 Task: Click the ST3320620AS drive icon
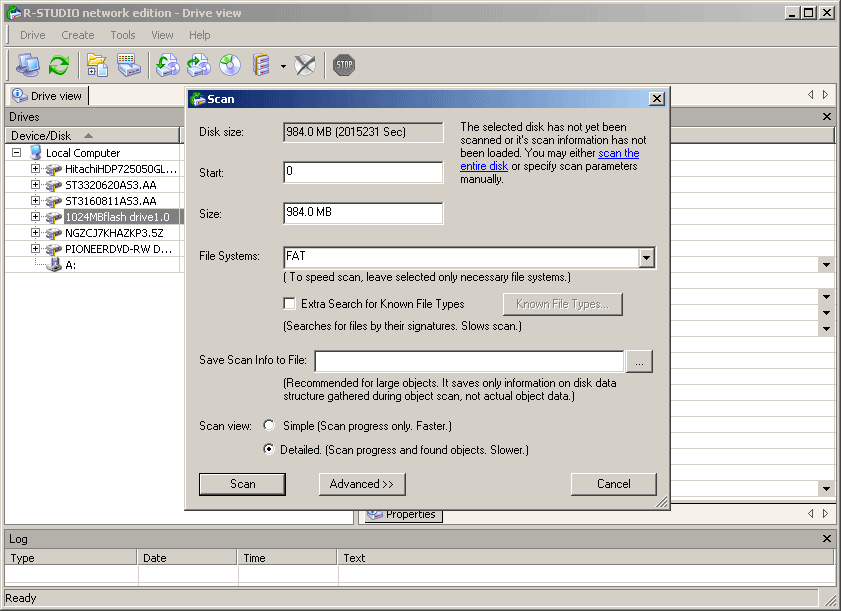point(54,186)
